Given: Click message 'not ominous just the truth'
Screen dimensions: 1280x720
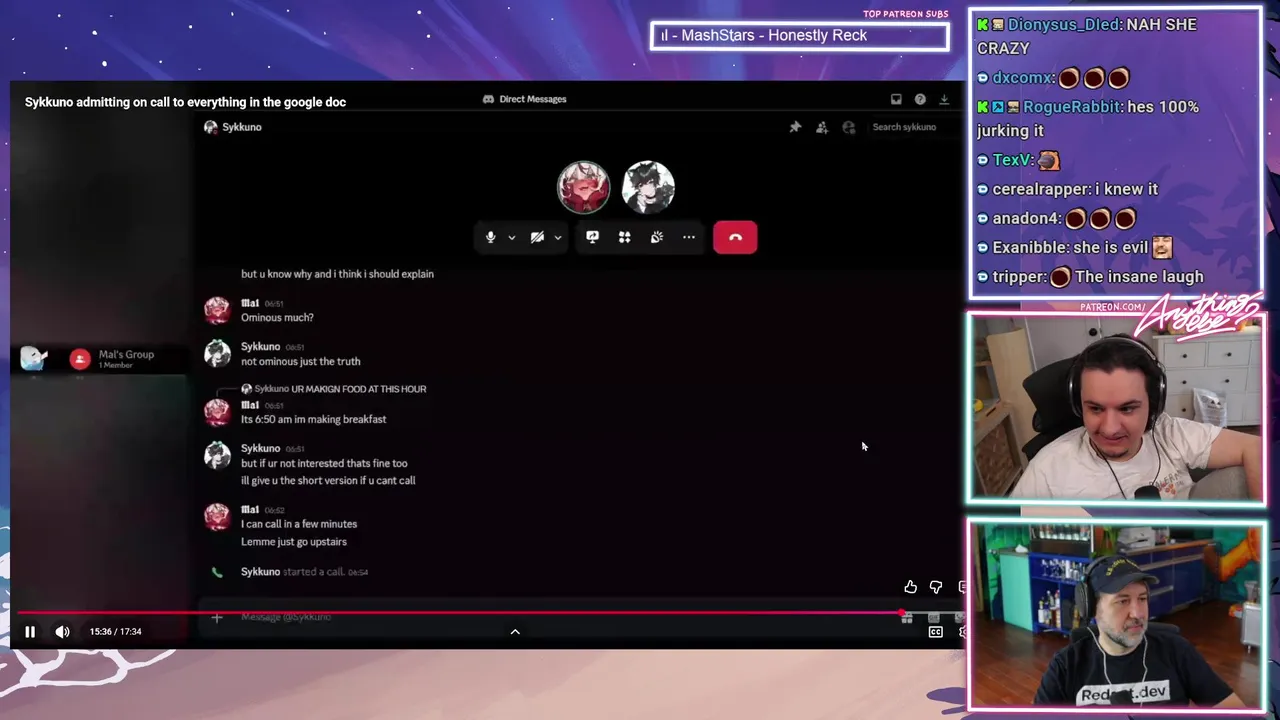Looking at the screenshot, I should tap(300, 361).
